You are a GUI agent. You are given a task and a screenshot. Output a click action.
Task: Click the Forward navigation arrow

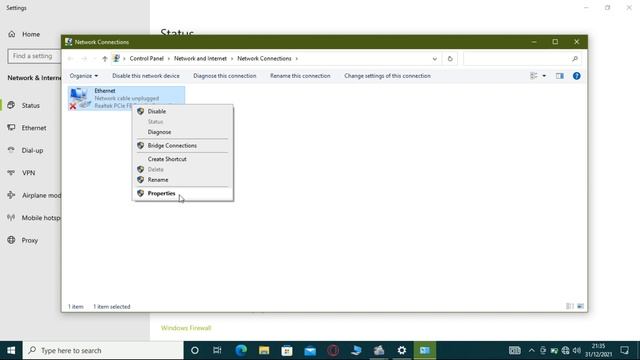point(84,59)
